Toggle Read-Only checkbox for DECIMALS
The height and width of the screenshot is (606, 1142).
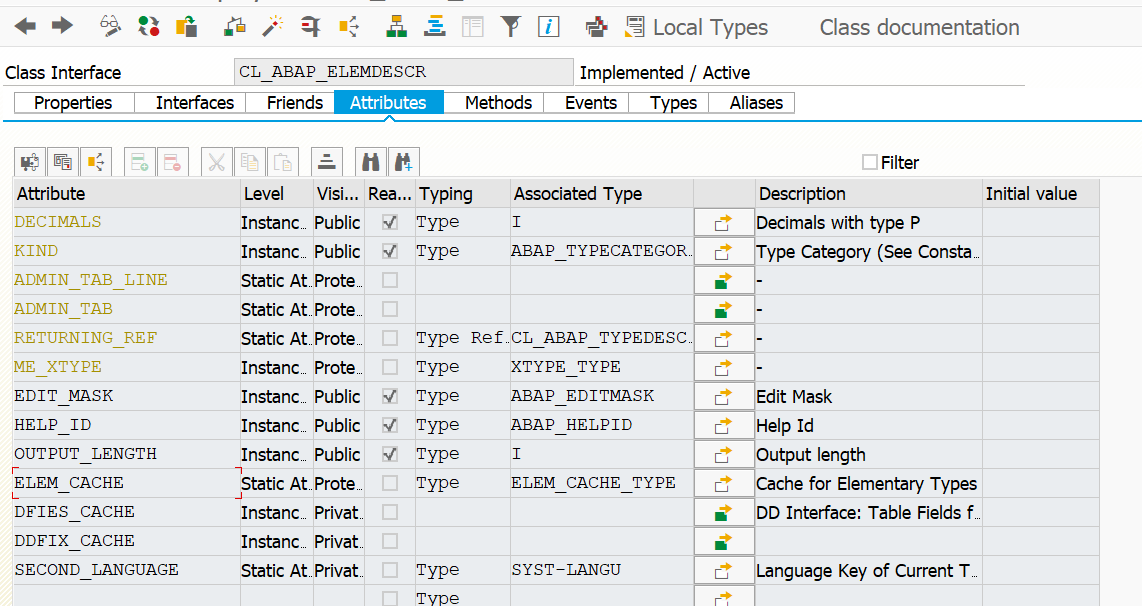coord(390,222)
